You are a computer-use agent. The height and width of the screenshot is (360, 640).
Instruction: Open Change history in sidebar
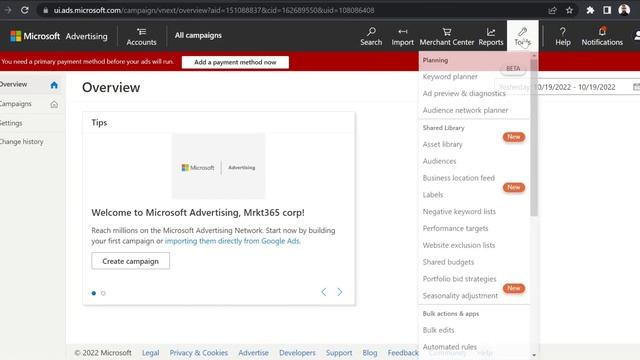(x=21, y=142)
